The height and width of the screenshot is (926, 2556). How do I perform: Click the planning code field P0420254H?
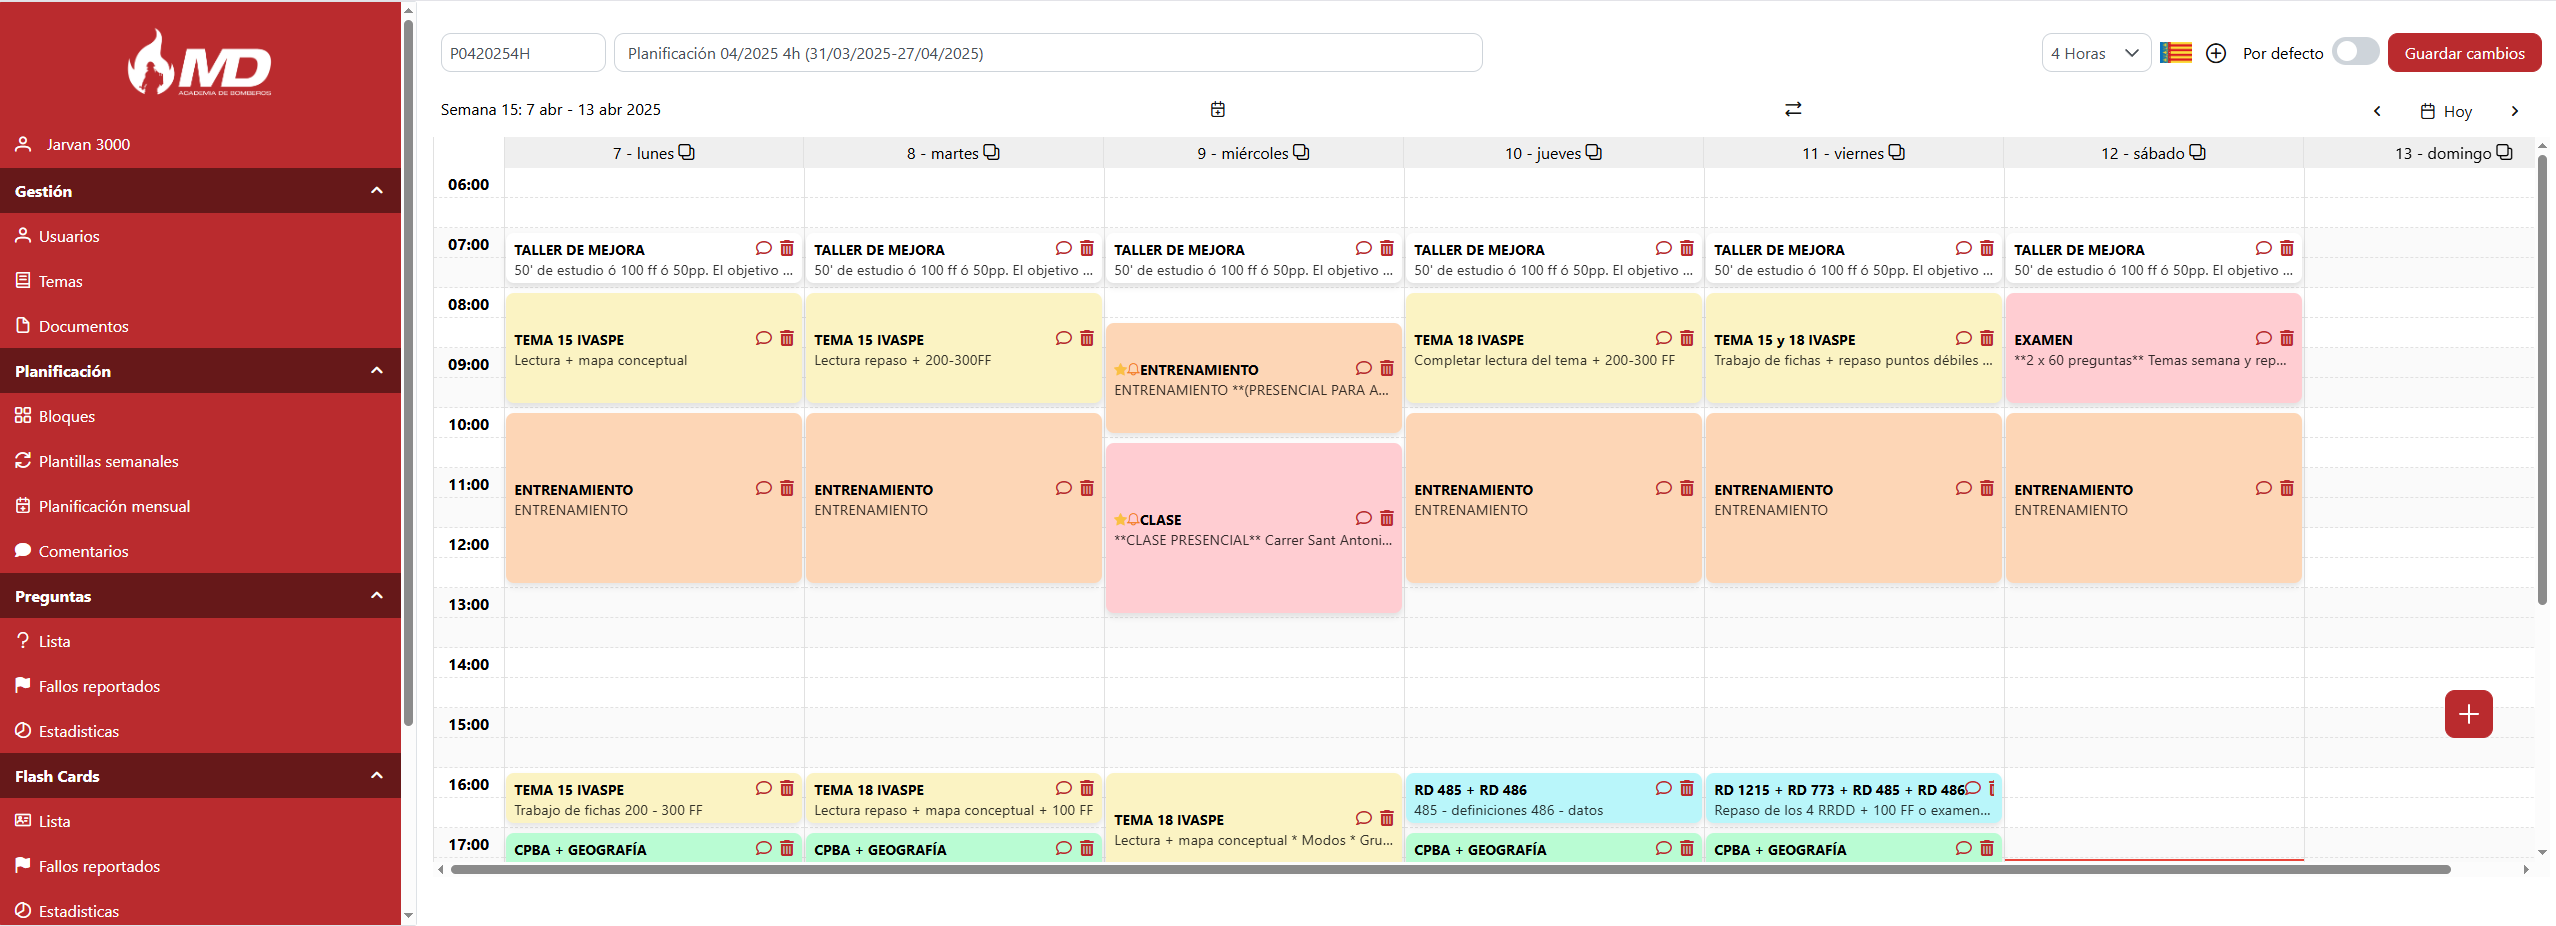[522, 54]
